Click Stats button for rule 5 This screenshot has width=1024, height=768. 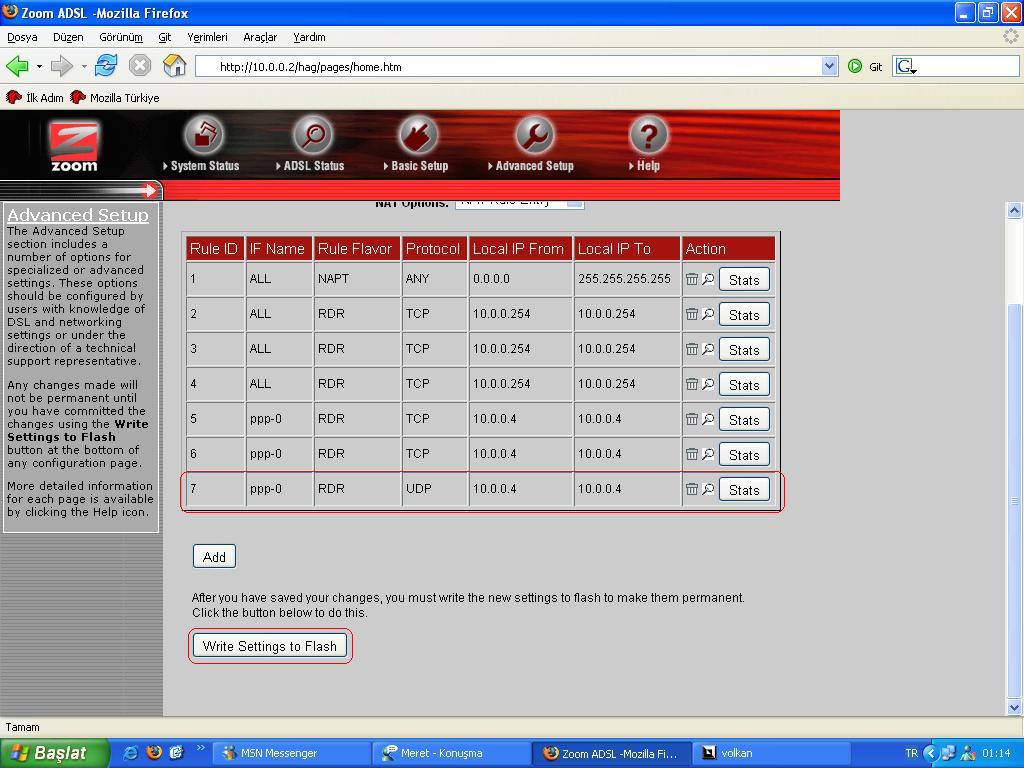pyautogui.click(x=744, y=420)
